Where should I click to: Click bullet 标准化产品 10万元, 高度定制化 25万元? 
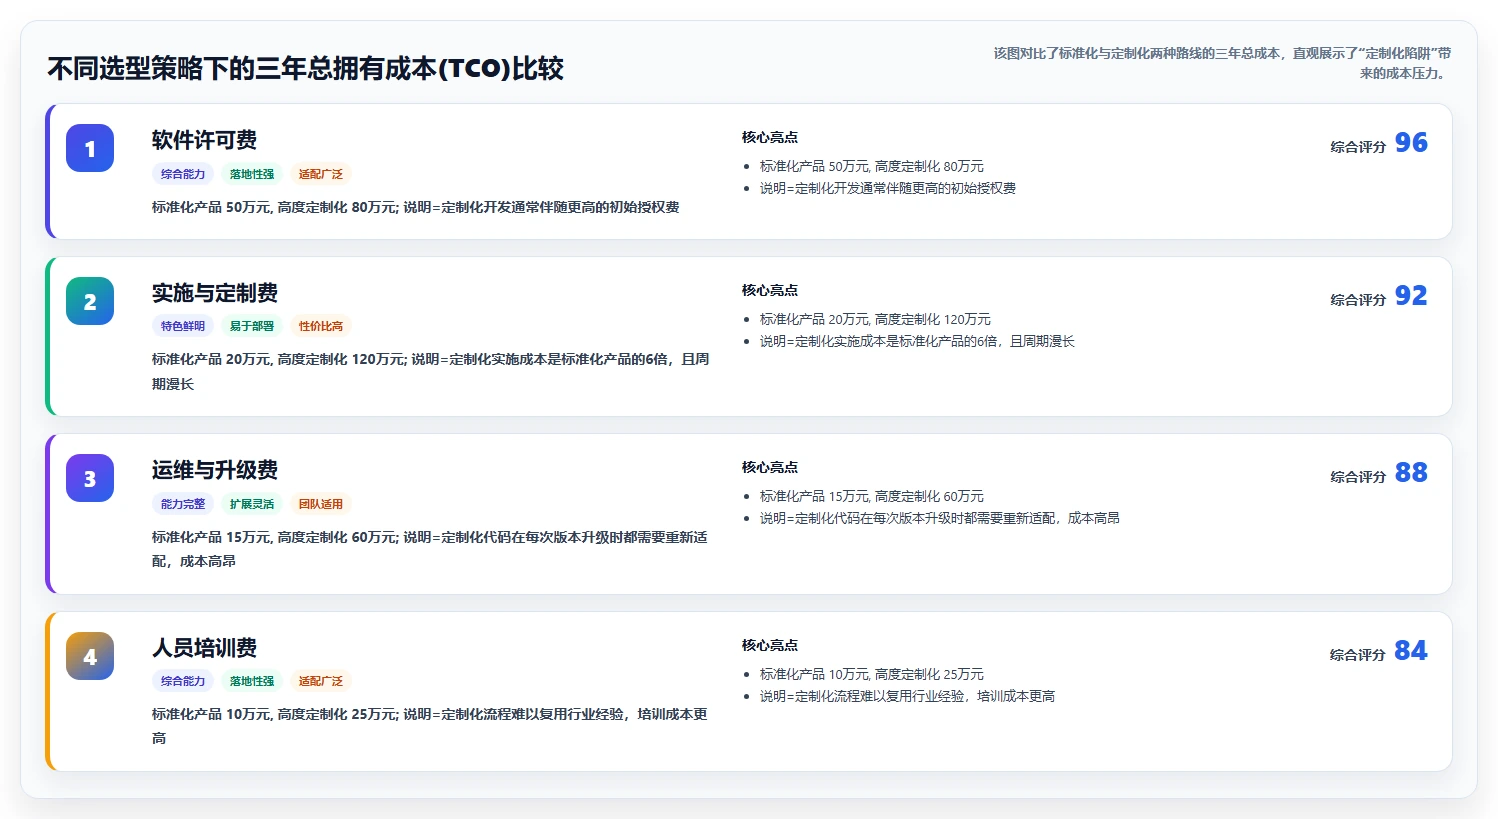click(x=872, y=675)
